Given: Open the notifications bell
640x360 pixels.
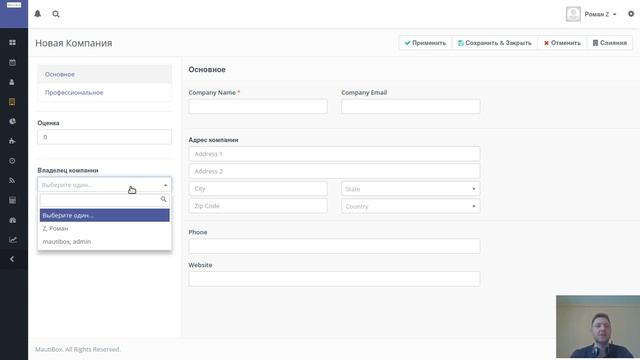Looking at the screenshot, I should (x=38, y=14).
